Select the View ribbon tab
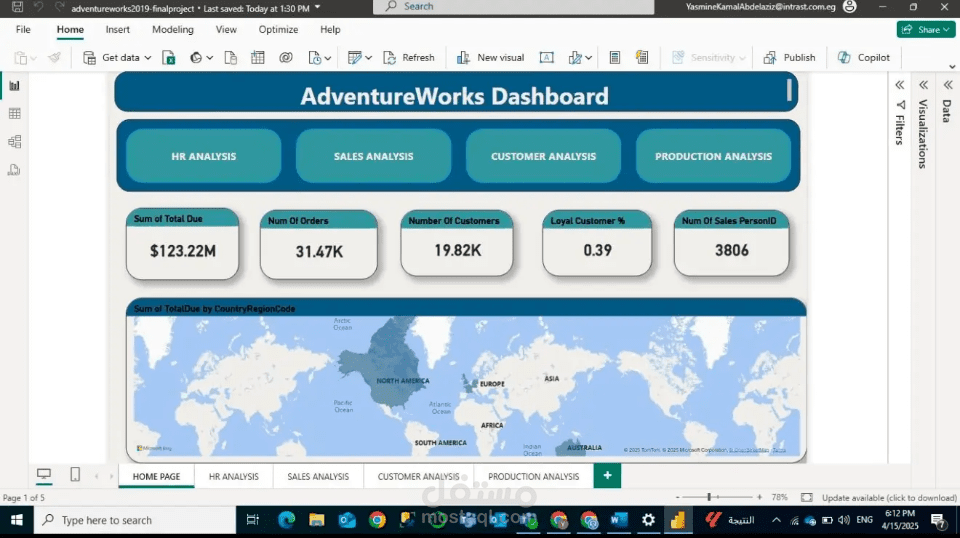Viewport: 960px width, 538px height. [226, 29]
